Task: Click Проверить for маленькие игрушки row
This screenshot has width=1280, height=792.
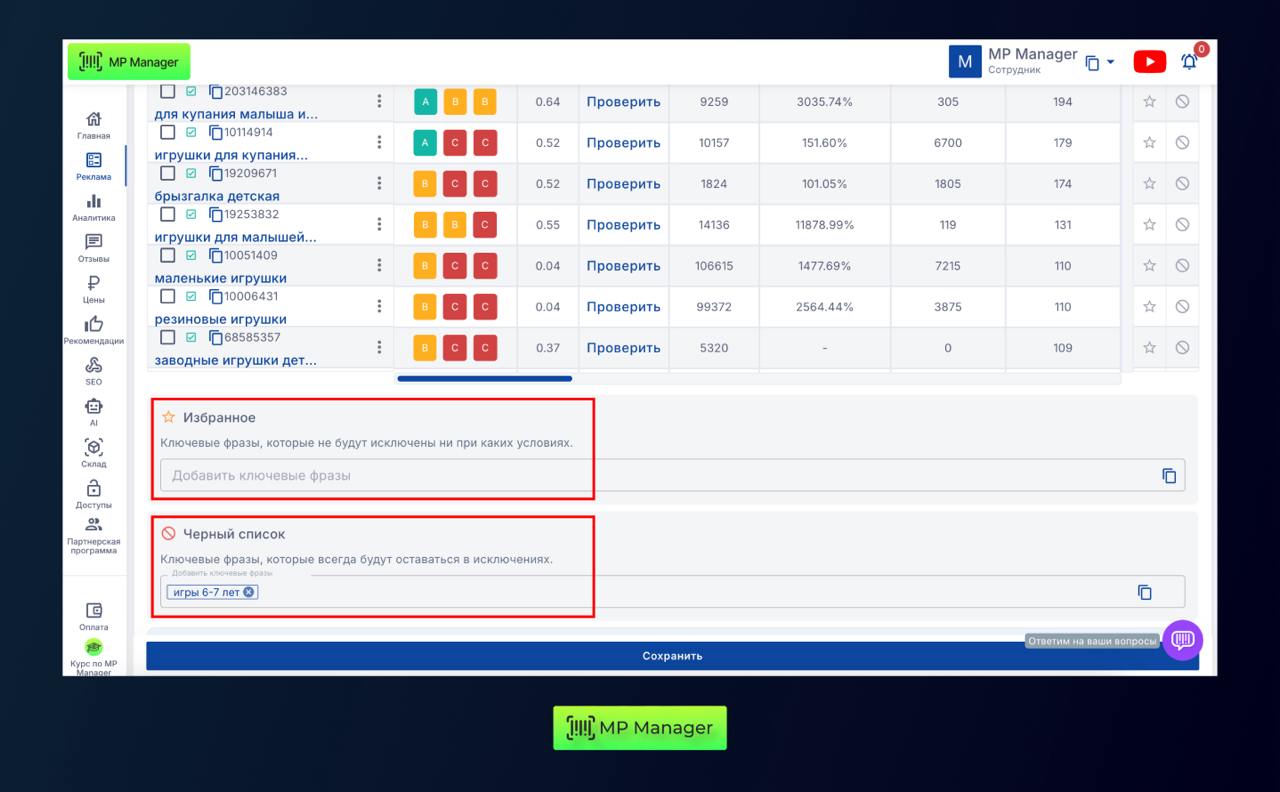Action: (x=623, y=266)
